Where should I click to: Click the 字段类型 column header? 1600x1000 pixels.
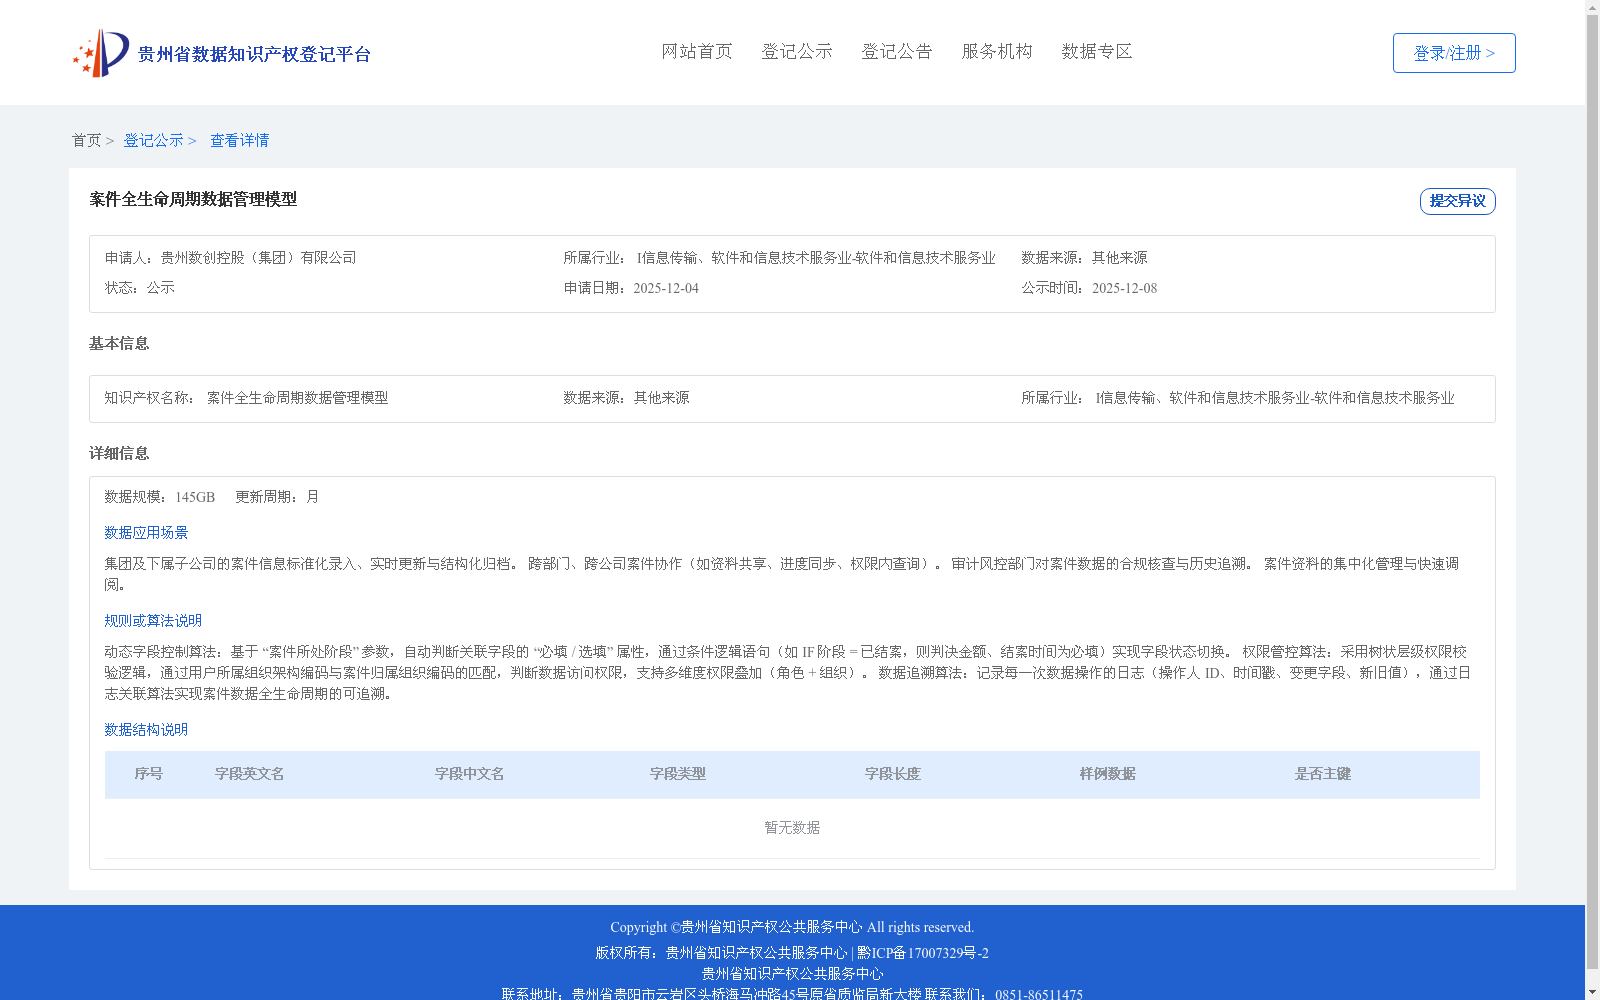click(678, 774)
